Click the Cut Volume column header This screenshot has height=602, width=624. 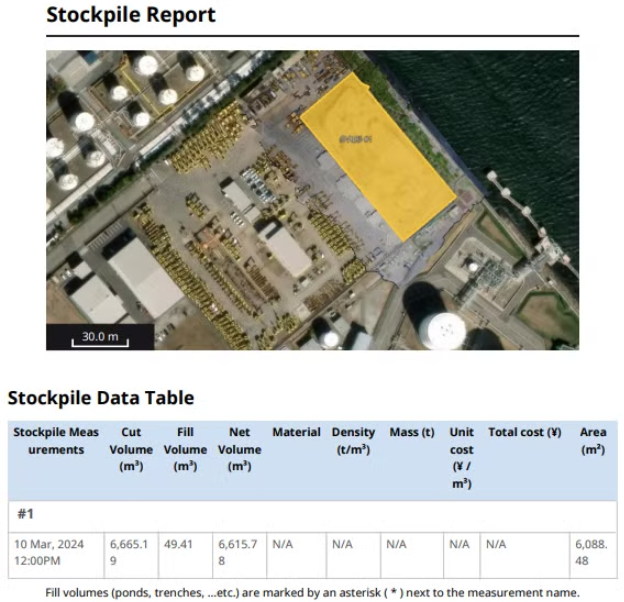point(130,449)
